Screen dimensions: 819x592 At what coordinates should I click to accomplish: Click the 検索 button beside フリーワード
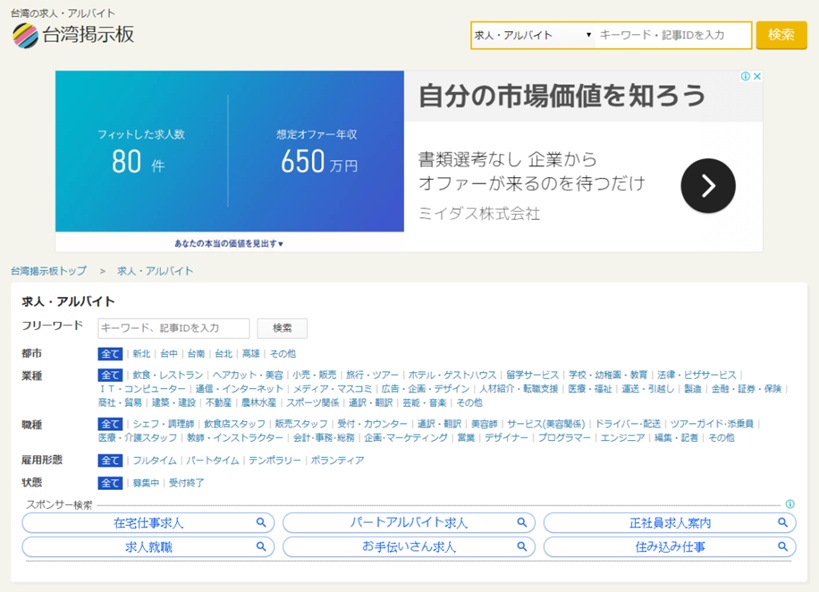[282, 328]
